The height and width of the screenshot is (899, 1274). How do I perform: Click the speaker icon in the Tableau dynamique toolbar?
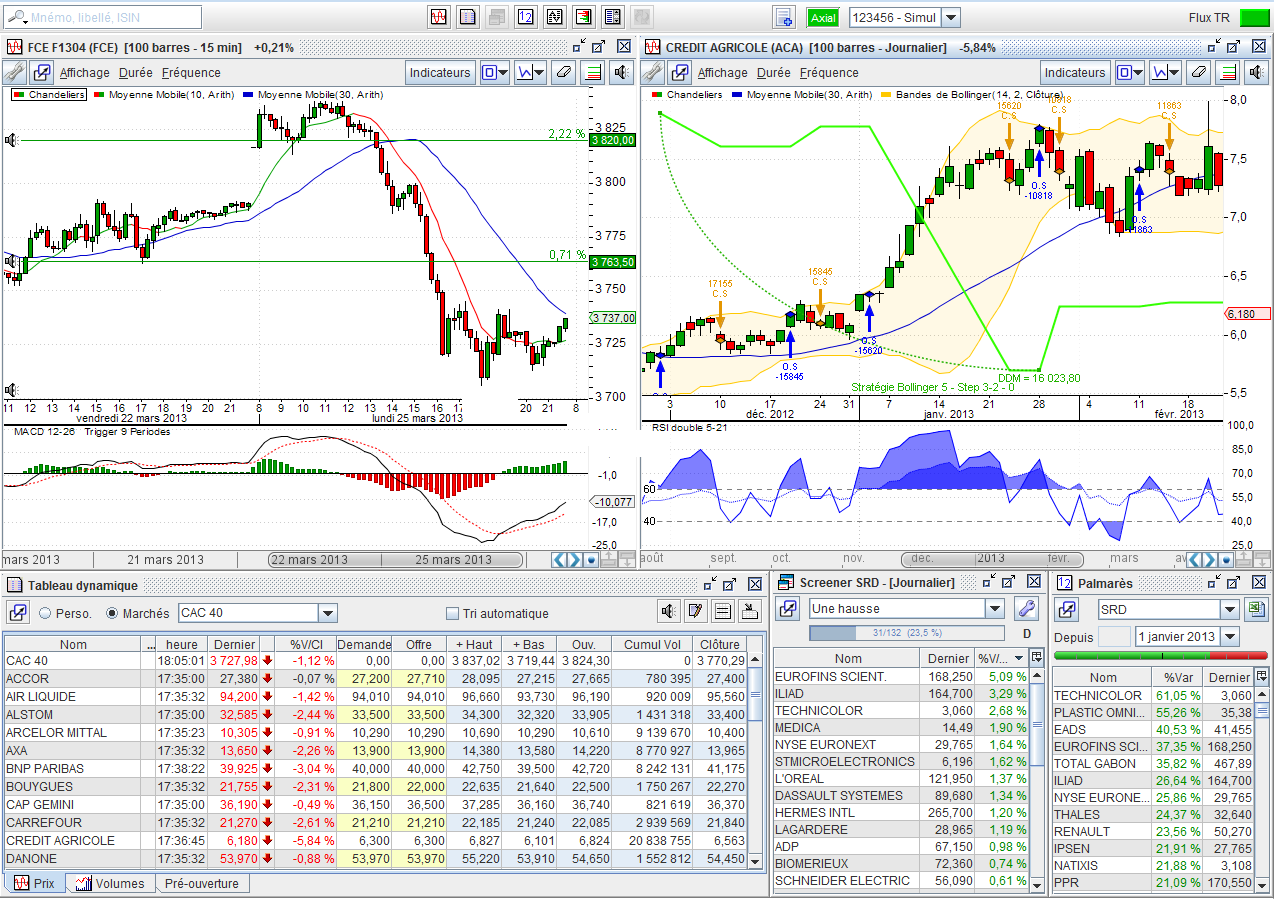point(669,612)
